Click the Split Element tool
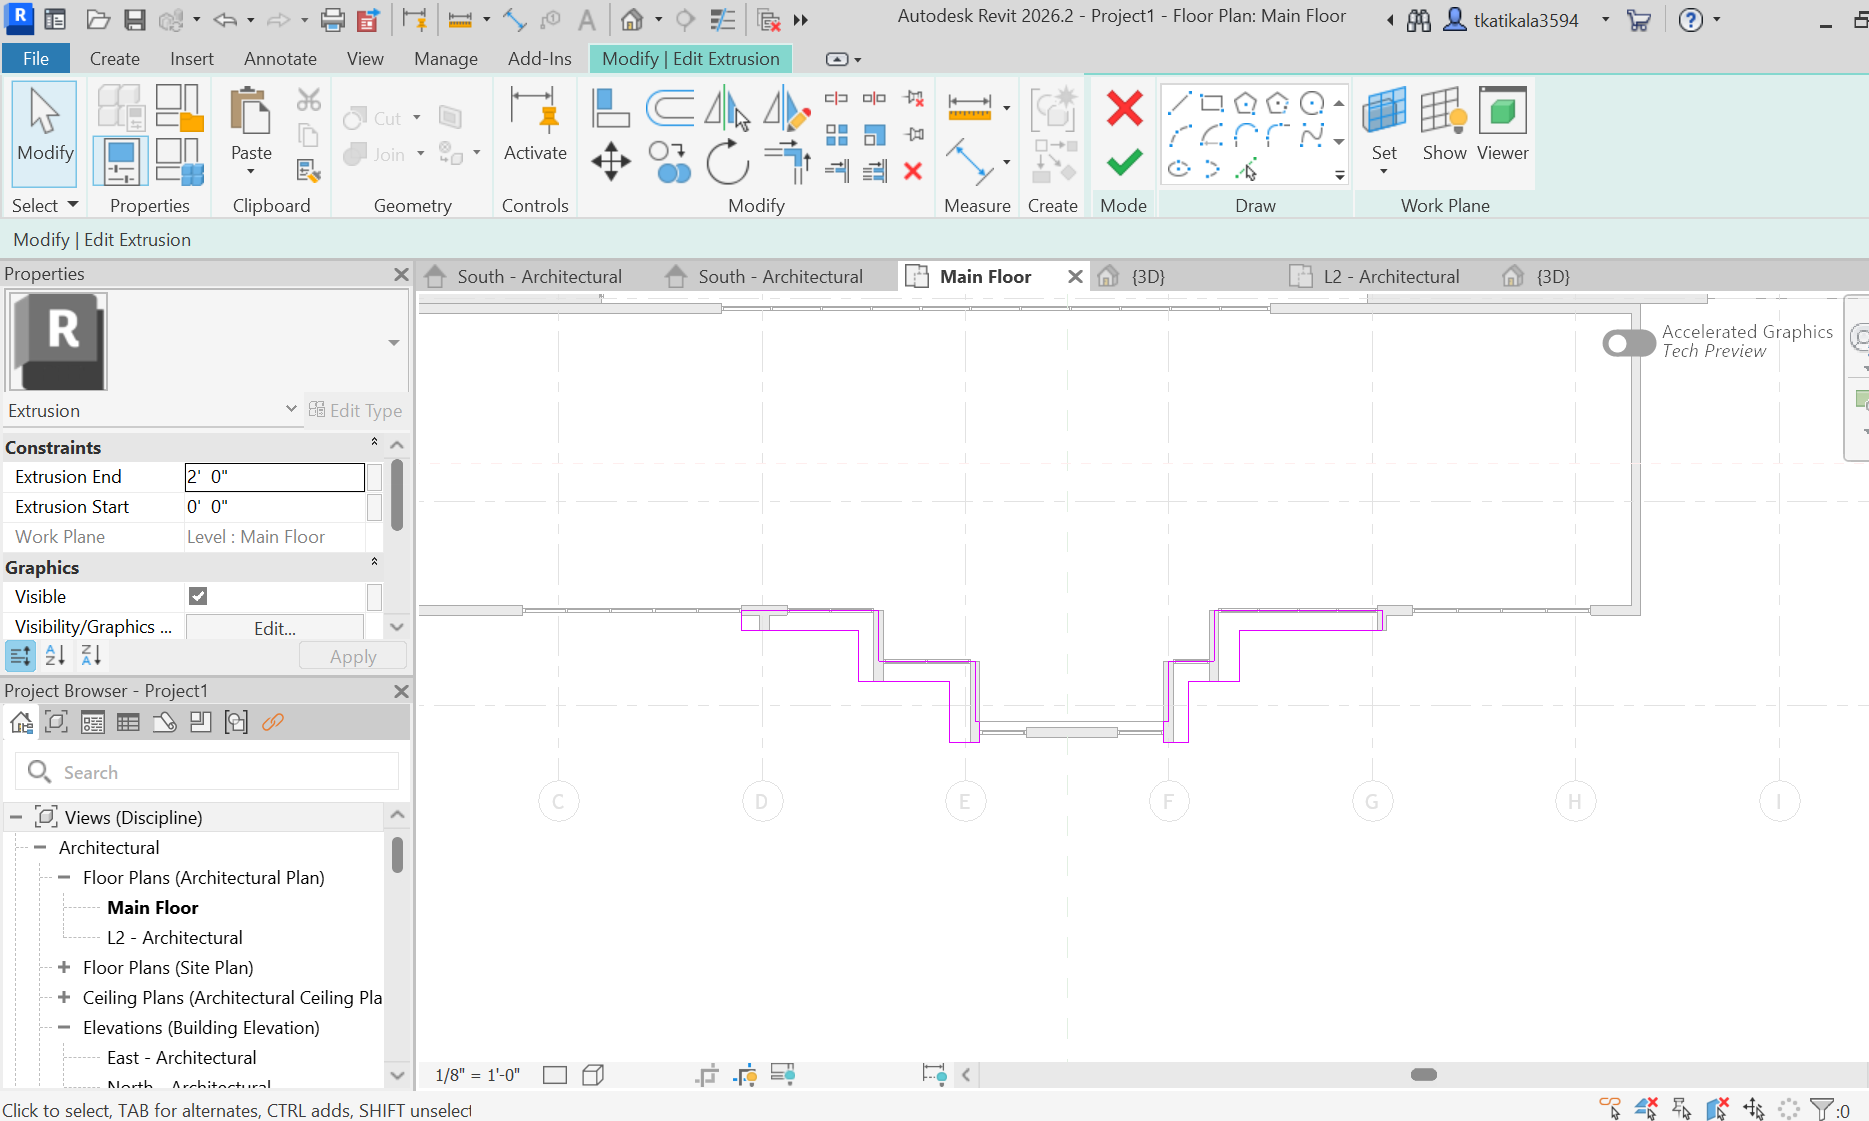 [x=836, y=98]
